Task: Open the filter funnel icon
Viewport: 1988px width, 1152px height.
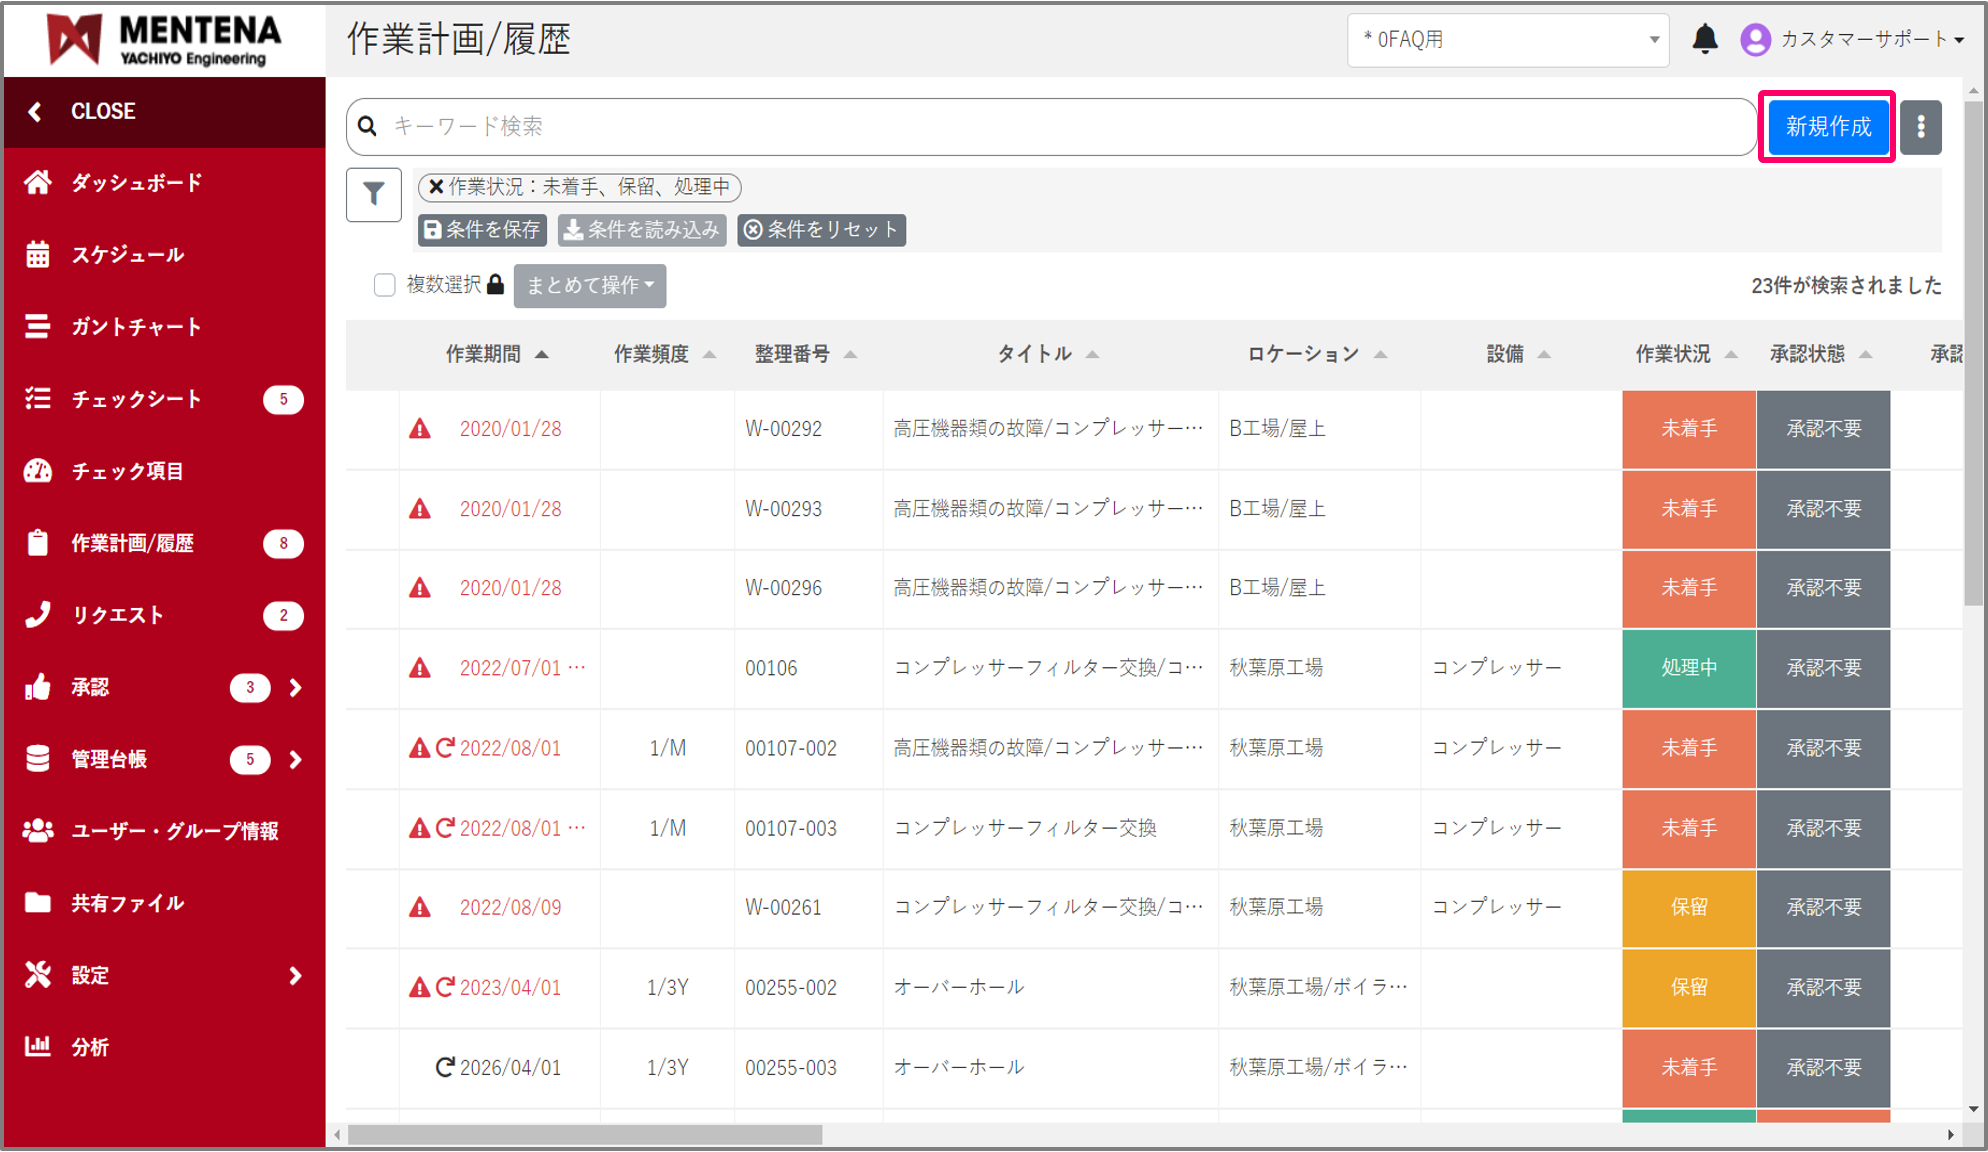Action: 374,195
